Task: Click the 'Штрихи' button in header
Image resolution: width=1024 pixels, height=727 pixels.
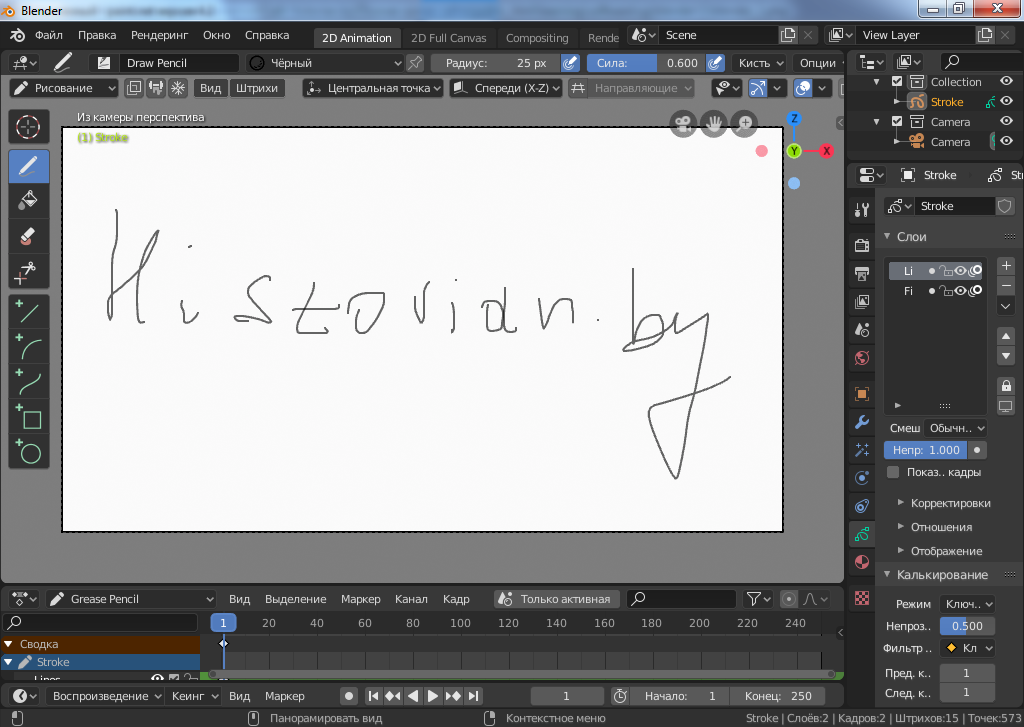Action: click(257, 88)
